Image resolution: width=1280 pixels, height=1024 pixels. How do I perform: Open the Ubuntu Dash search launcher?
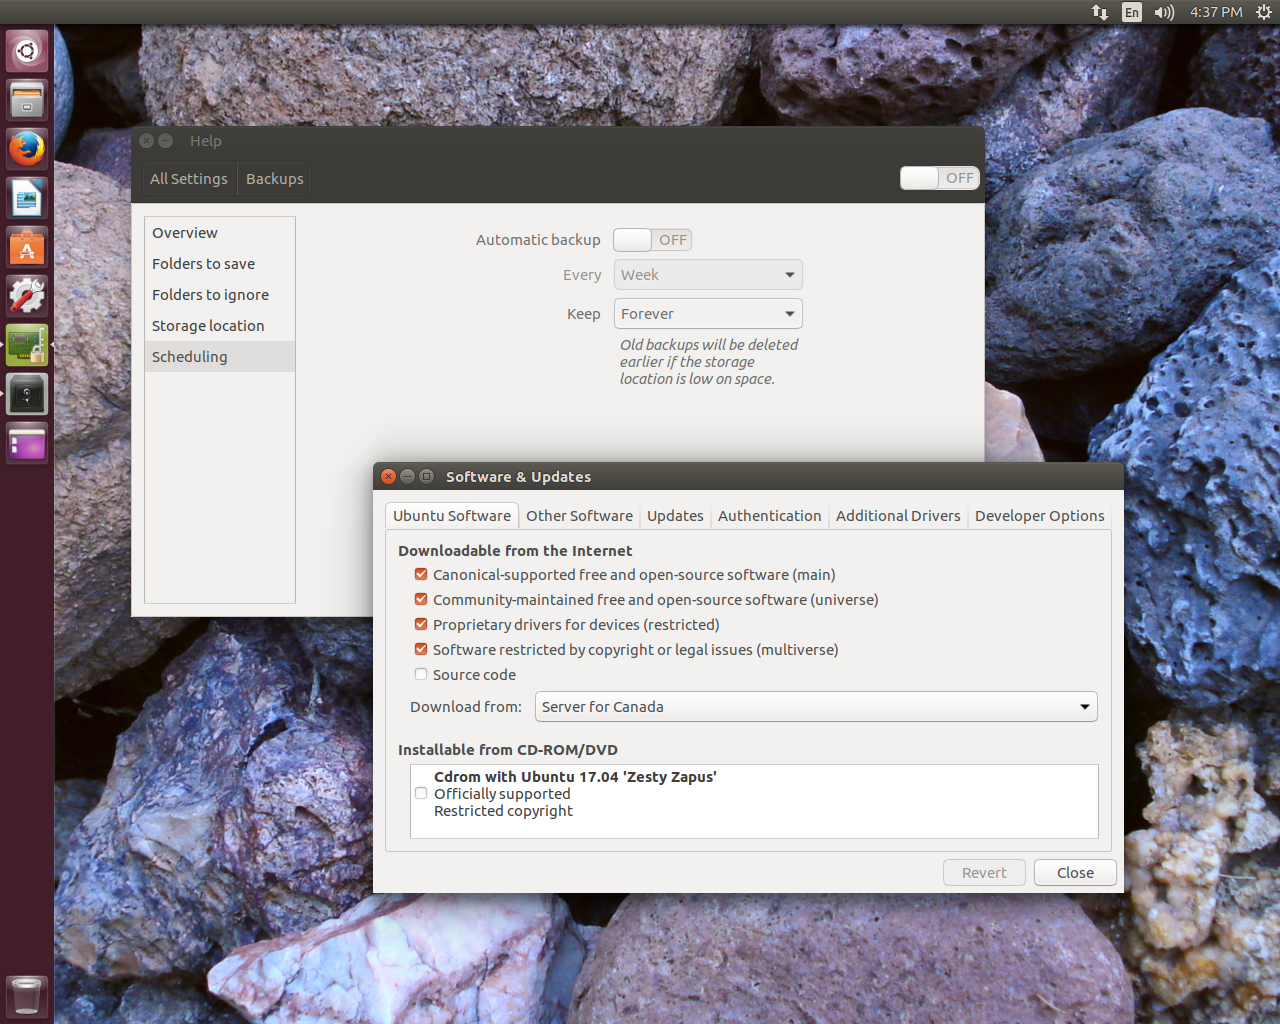pos(27,51)
